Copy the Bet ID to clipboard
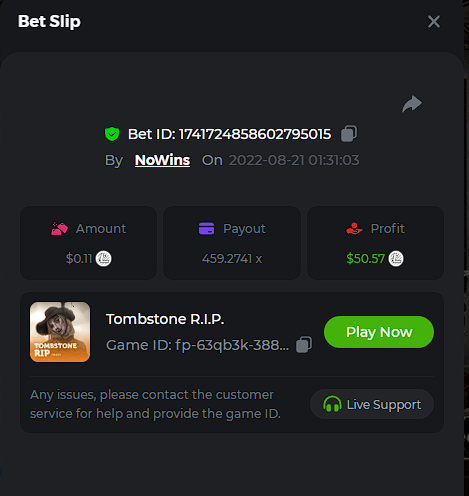469x496 pixels. point(349,134)
